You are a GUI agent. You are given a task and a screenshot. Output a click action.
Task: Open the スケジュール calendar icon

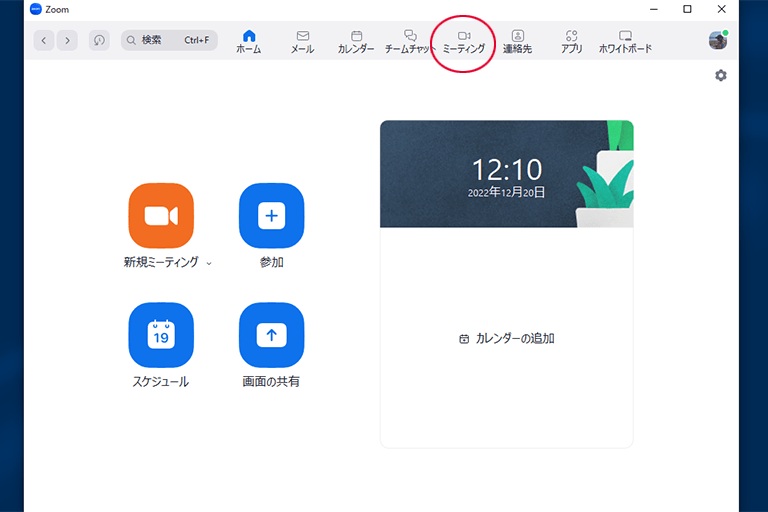click(161, 335)
